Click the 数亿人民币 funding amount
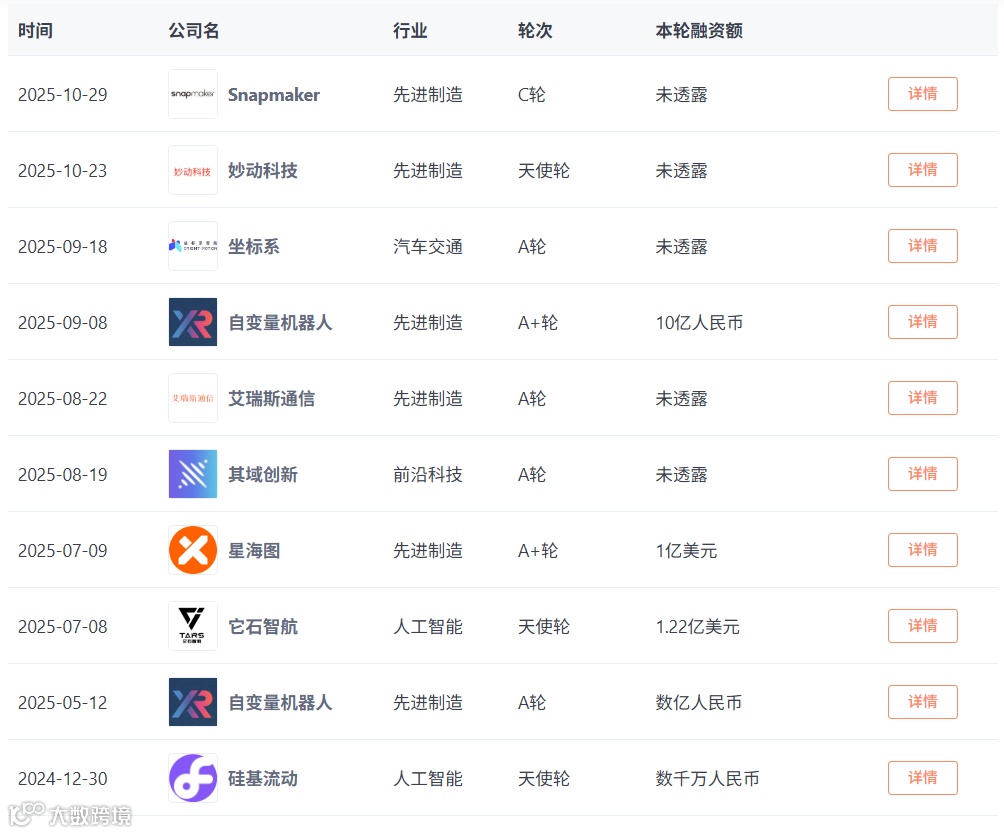The width and height of the screenshot is (1004, 834). (x=699, y=703)
